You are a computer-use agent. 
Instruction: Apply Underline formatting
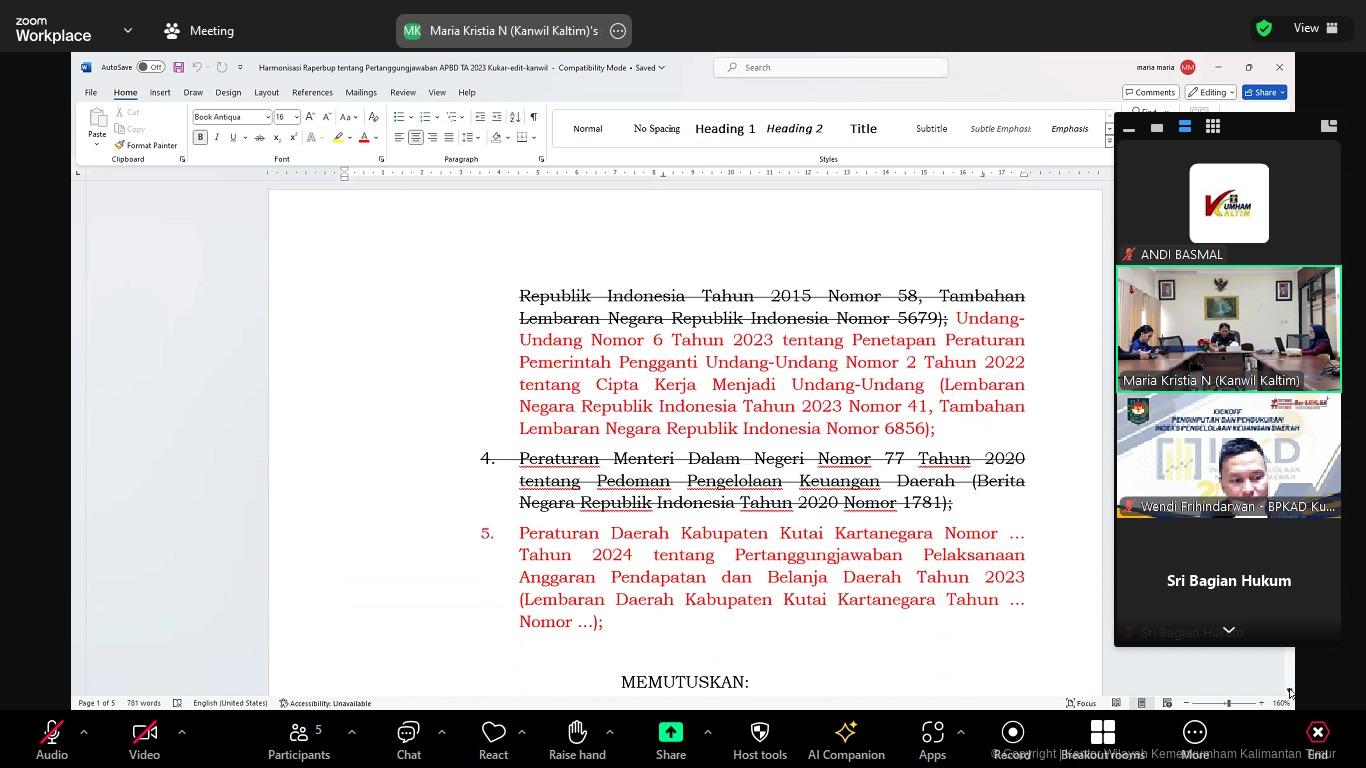point(233,137)
